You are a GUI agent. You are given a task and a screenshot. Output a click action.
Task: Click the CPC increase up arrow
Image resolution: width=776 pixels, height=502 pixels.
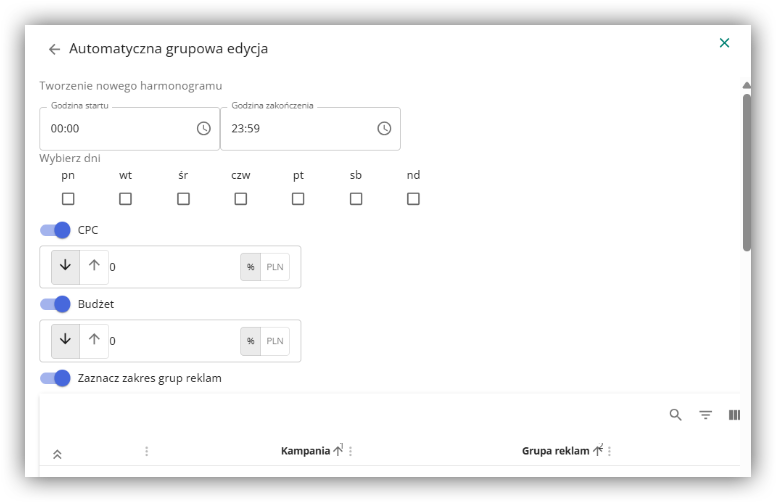click(94, 266)
